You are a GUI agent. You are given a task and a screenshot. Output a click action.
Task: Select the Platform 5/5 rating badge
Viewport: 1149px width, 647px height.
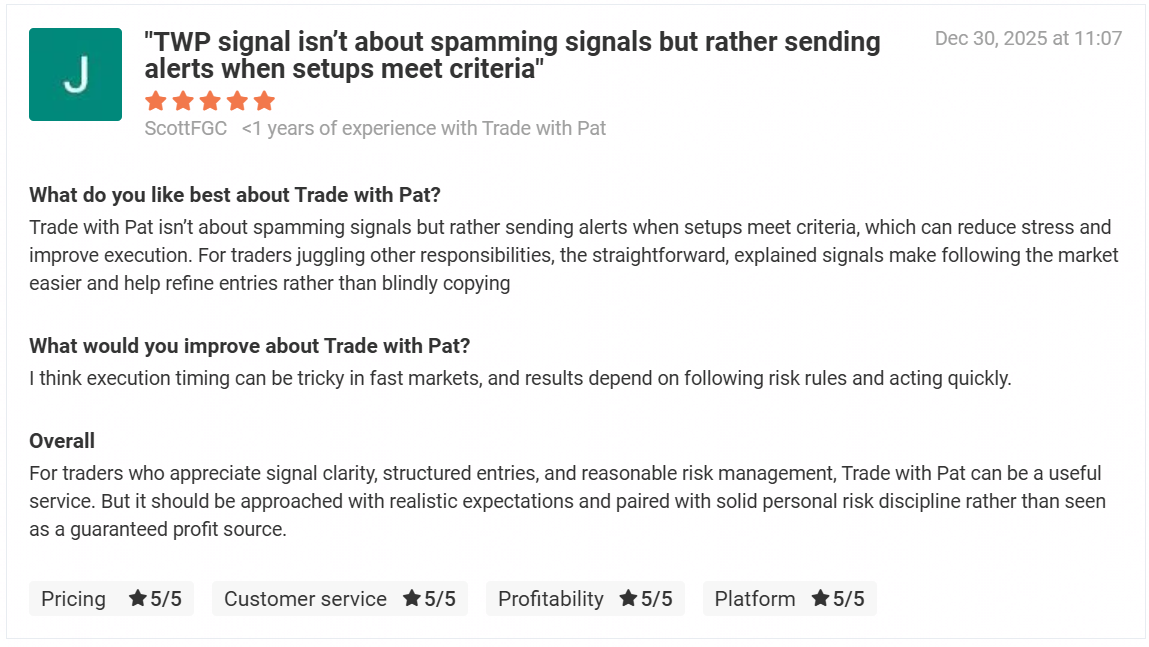(x=789, y=598)
